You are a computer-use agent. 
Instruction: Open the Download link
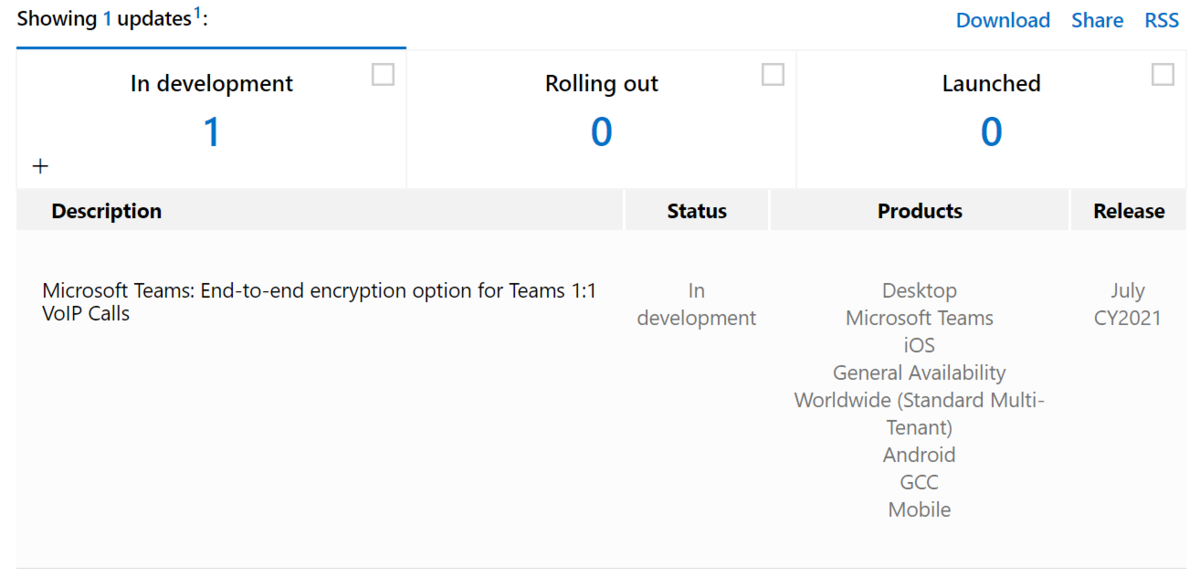pyautogui.click(x=1003, y=20)
